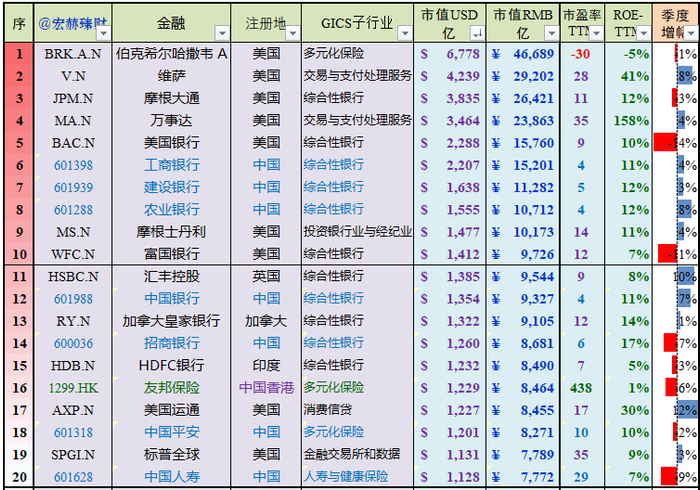
Task: Select ticker cell MS.N
Action: 73,233
